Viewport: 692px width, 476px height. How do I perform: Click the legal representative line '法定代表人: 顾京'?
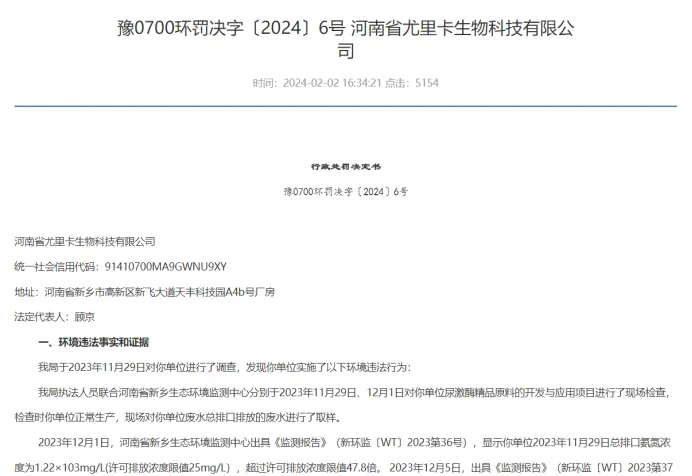click(54, 317)
